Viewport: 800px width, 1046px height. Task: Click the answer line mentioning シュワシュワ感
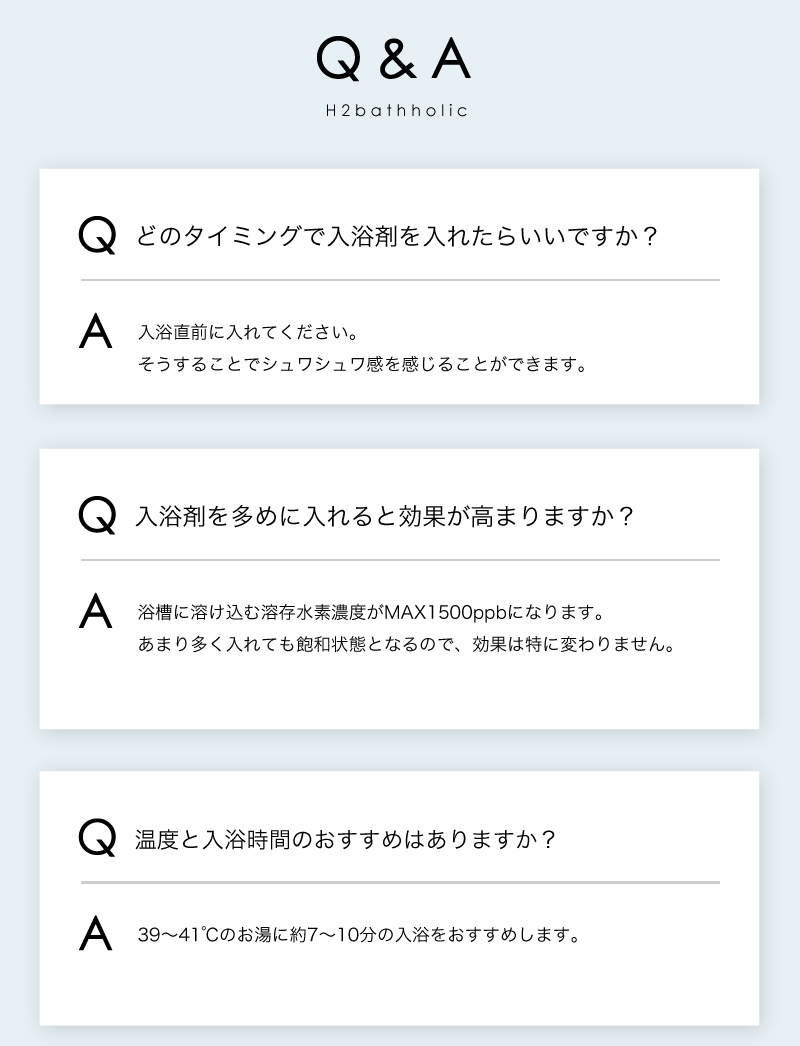point(361,364)
